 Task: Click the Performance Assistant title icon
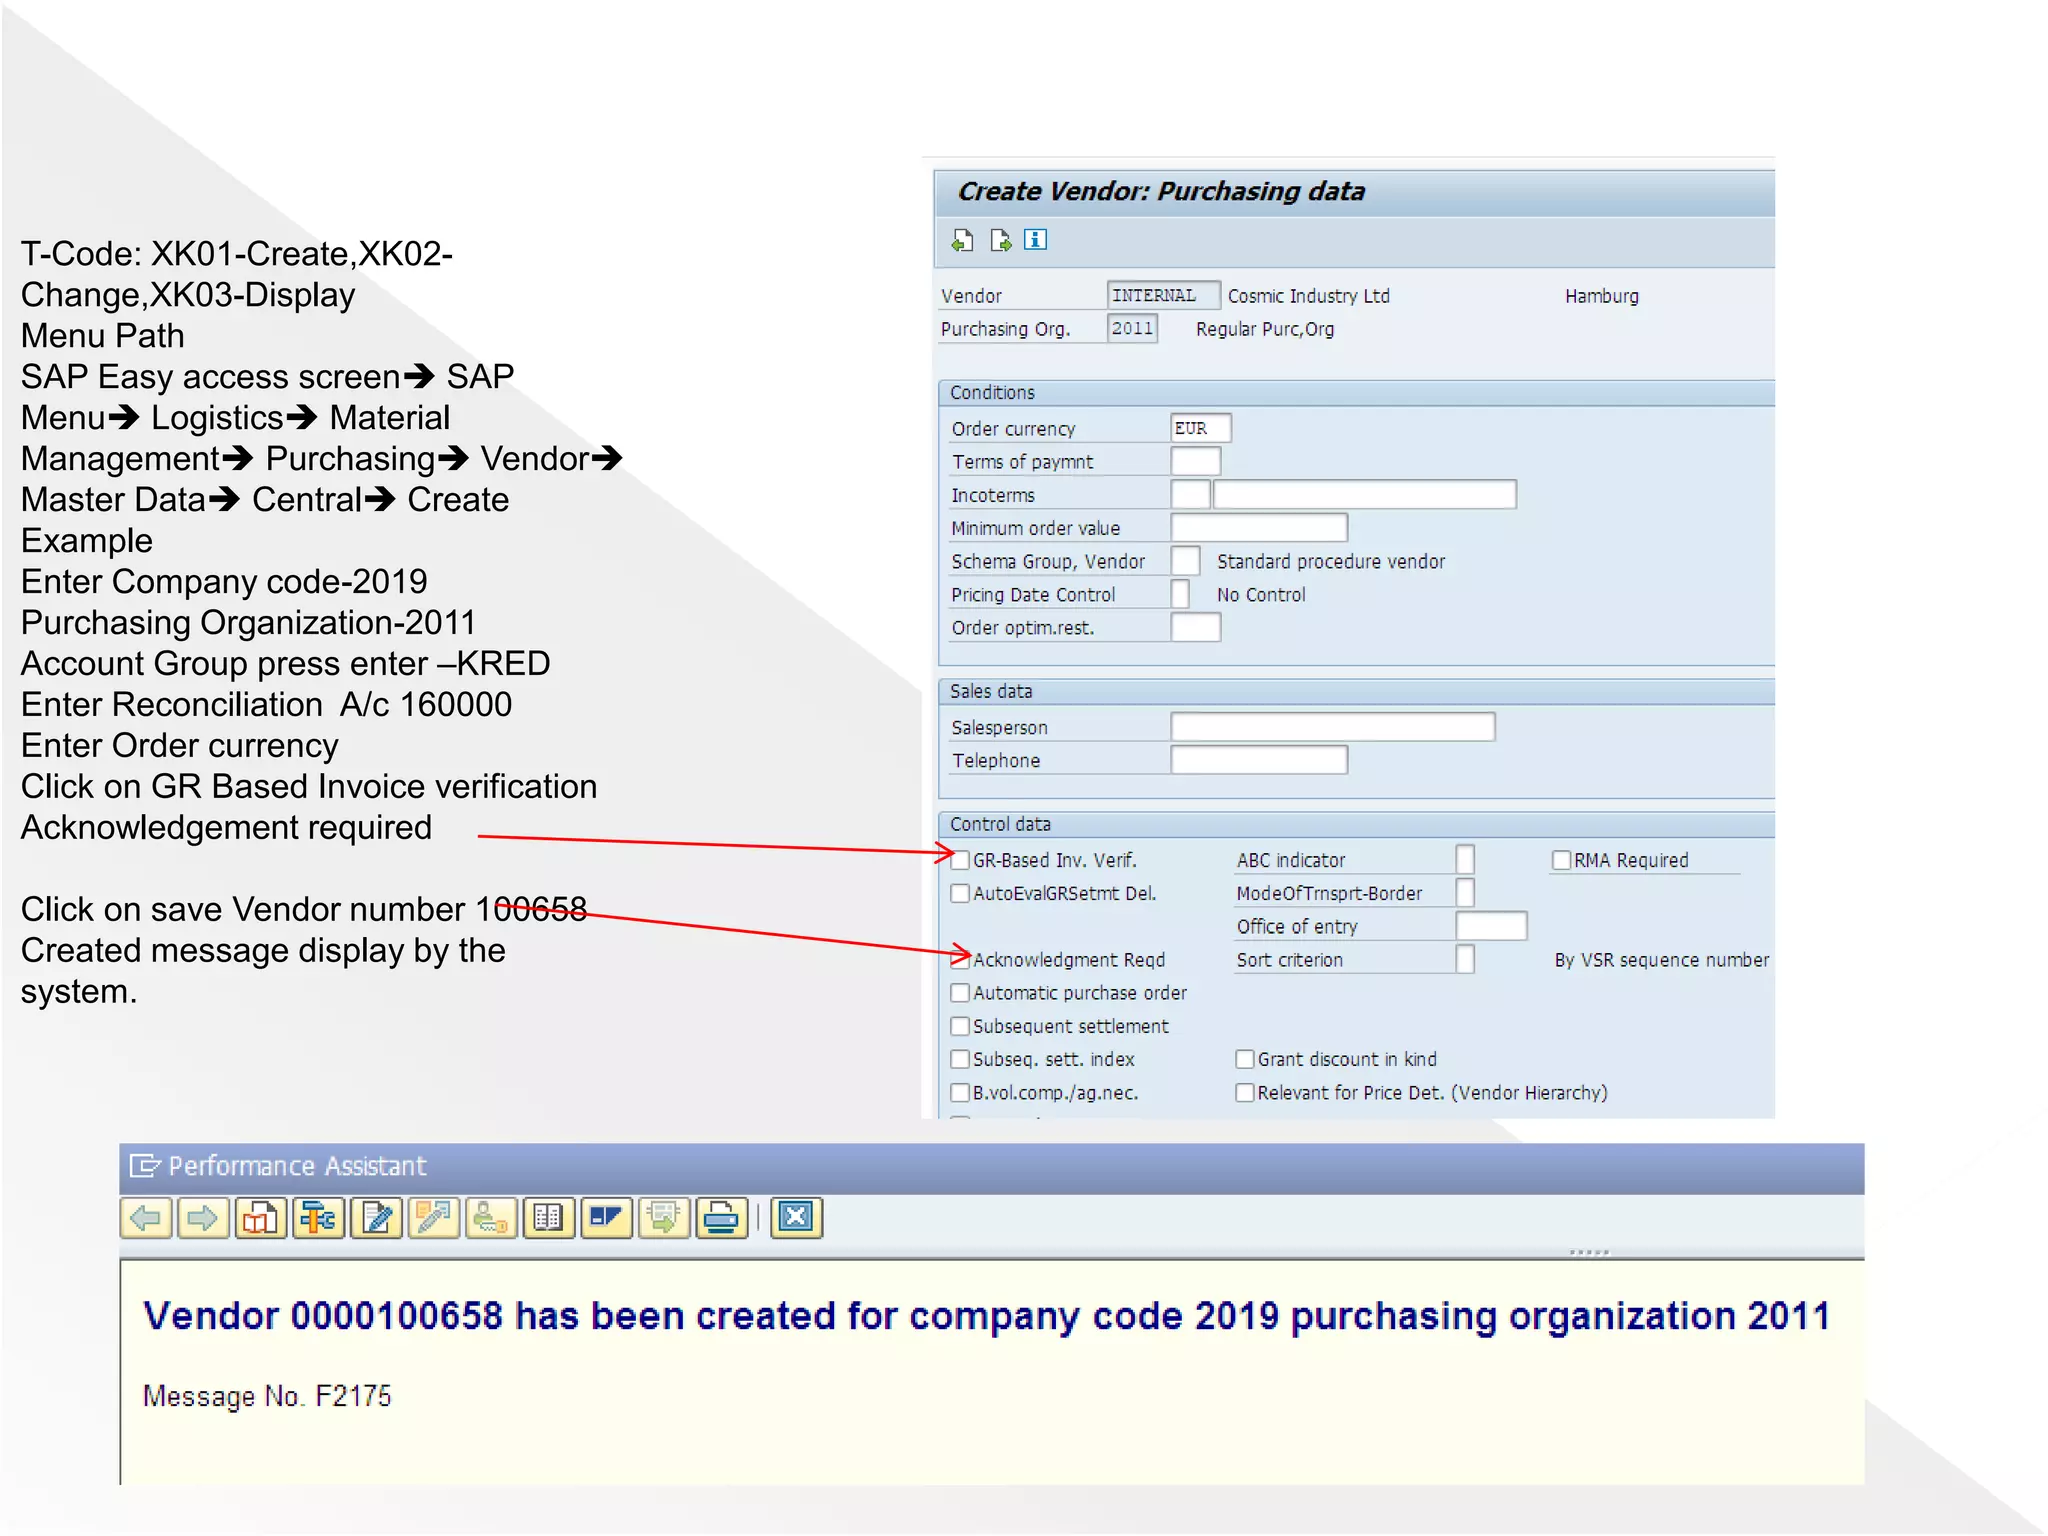pos(145,1166)
